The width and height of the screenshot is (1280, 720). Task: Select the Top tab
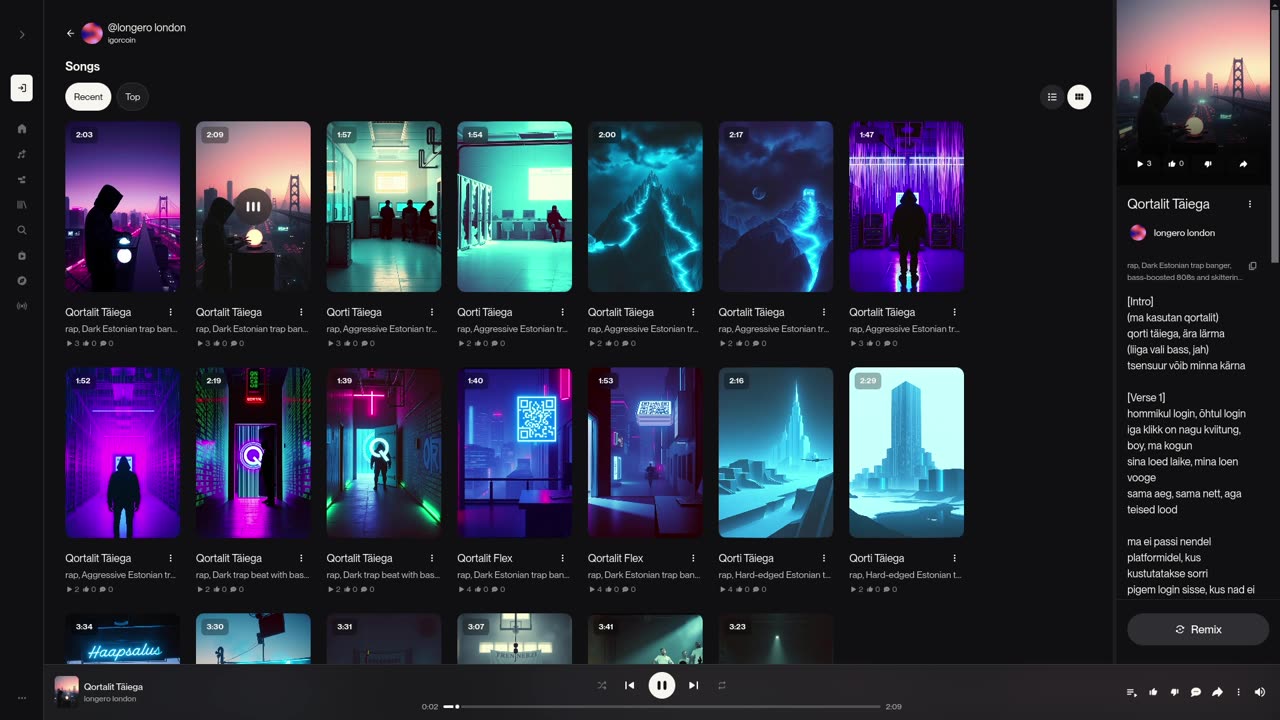pos(132,97)
